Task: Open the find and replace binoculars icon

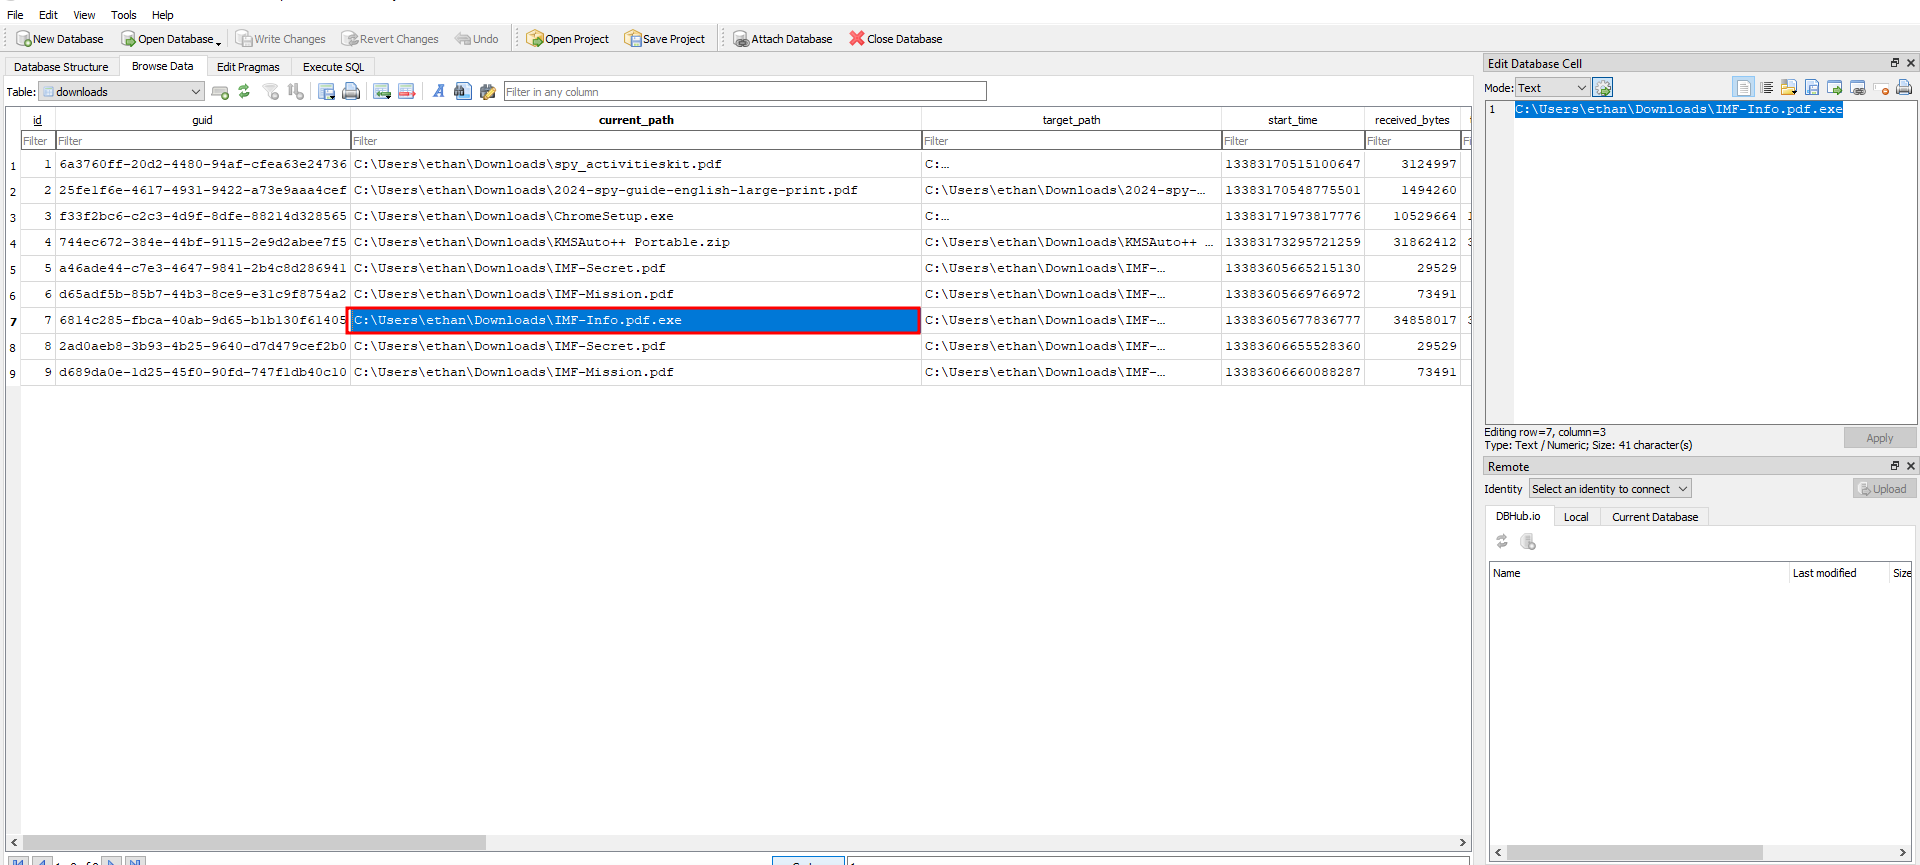Action: click(x=462, y=92)
